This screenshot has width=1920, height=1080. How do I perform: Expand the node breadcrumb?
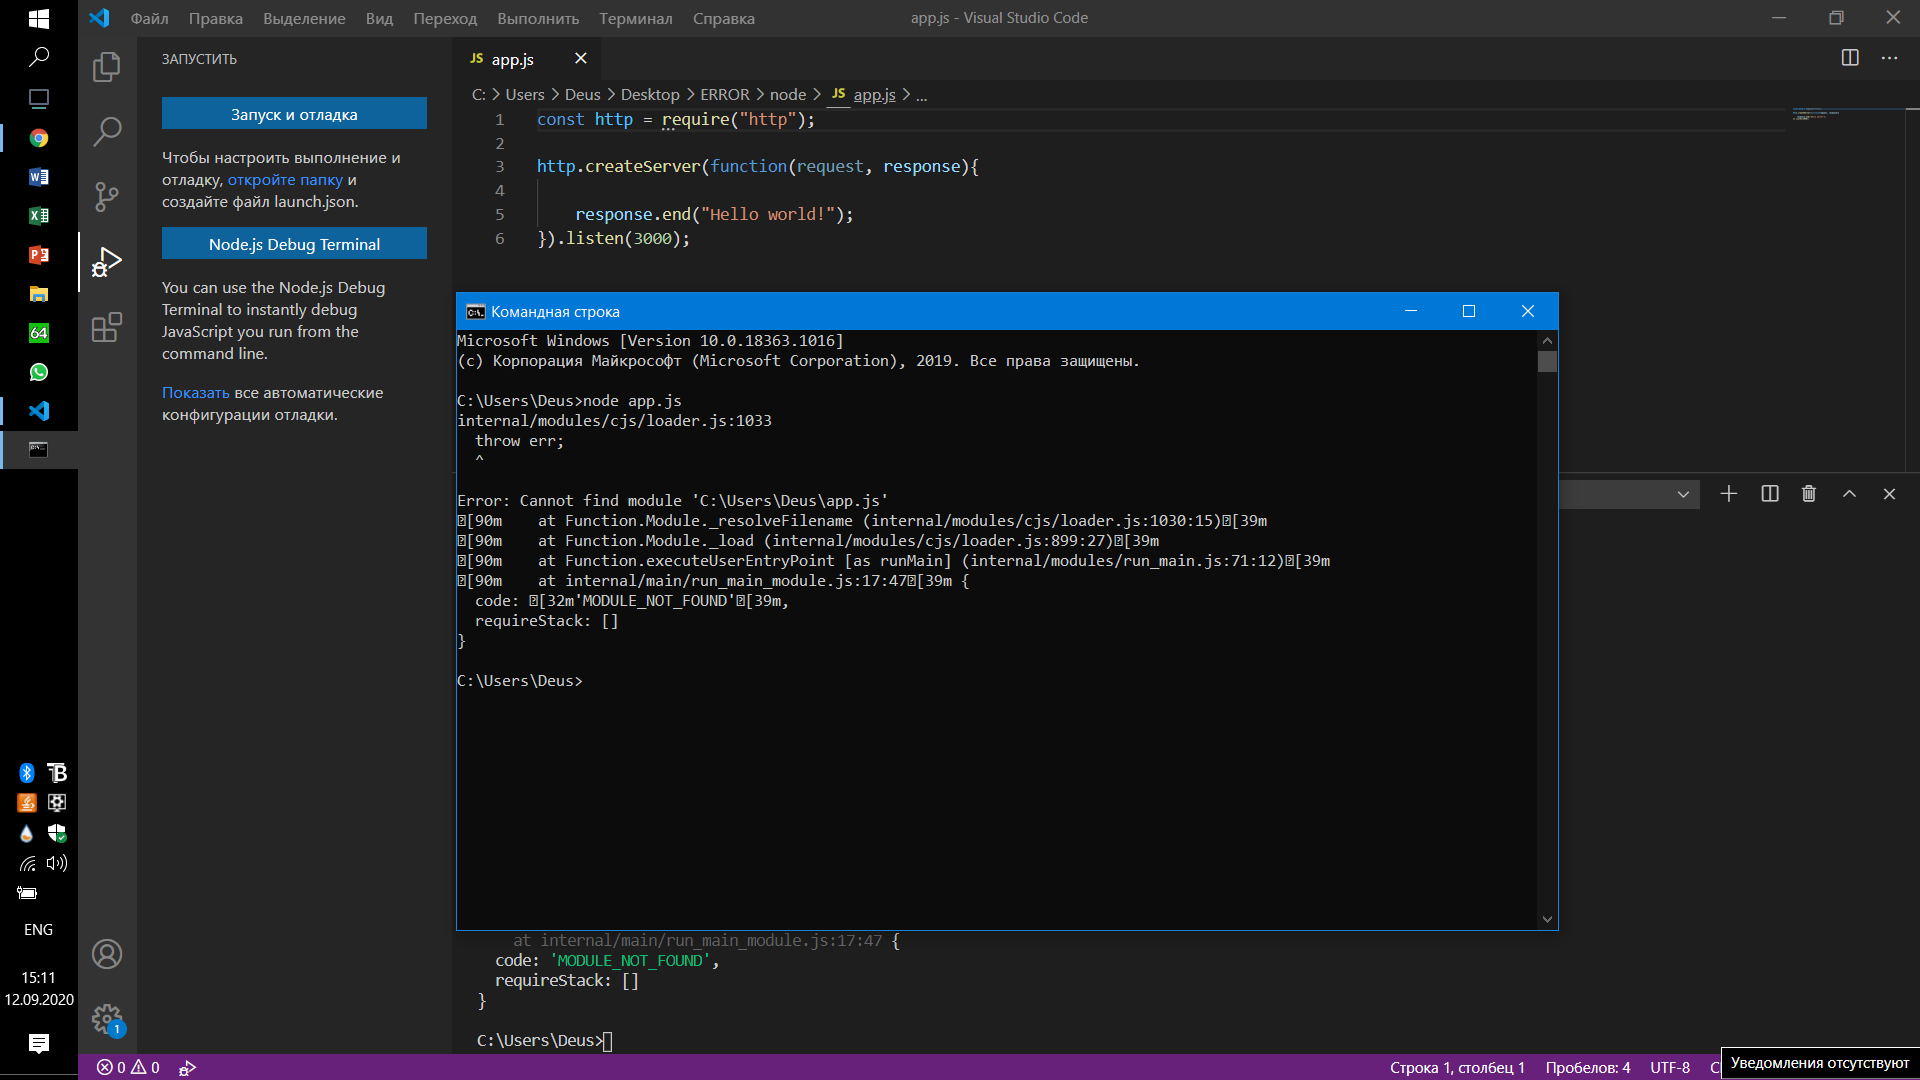pyautogui.click(x=788, y=95)
